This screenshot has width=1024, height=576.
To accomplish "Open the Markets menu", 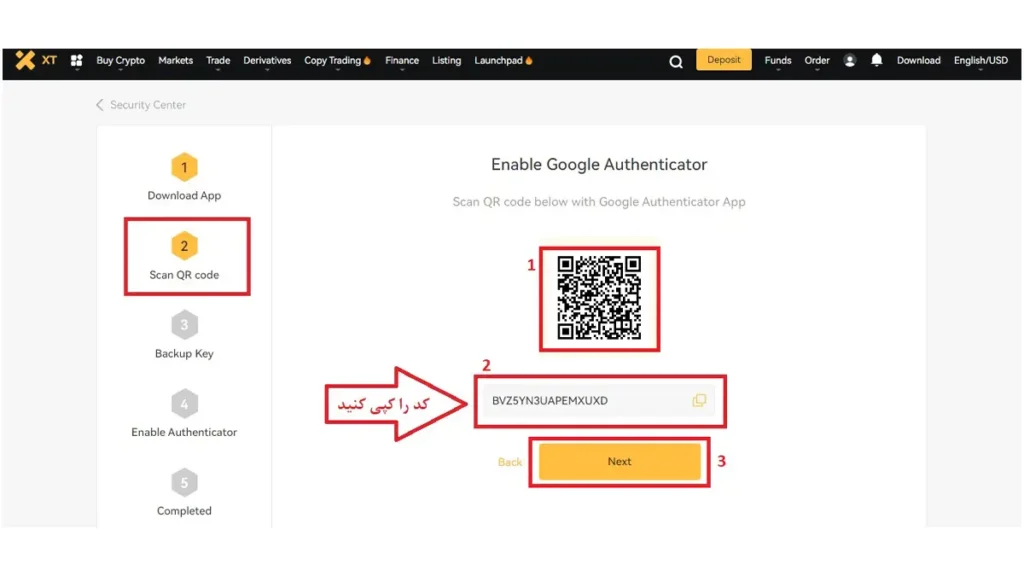I will tap(176, 61).
